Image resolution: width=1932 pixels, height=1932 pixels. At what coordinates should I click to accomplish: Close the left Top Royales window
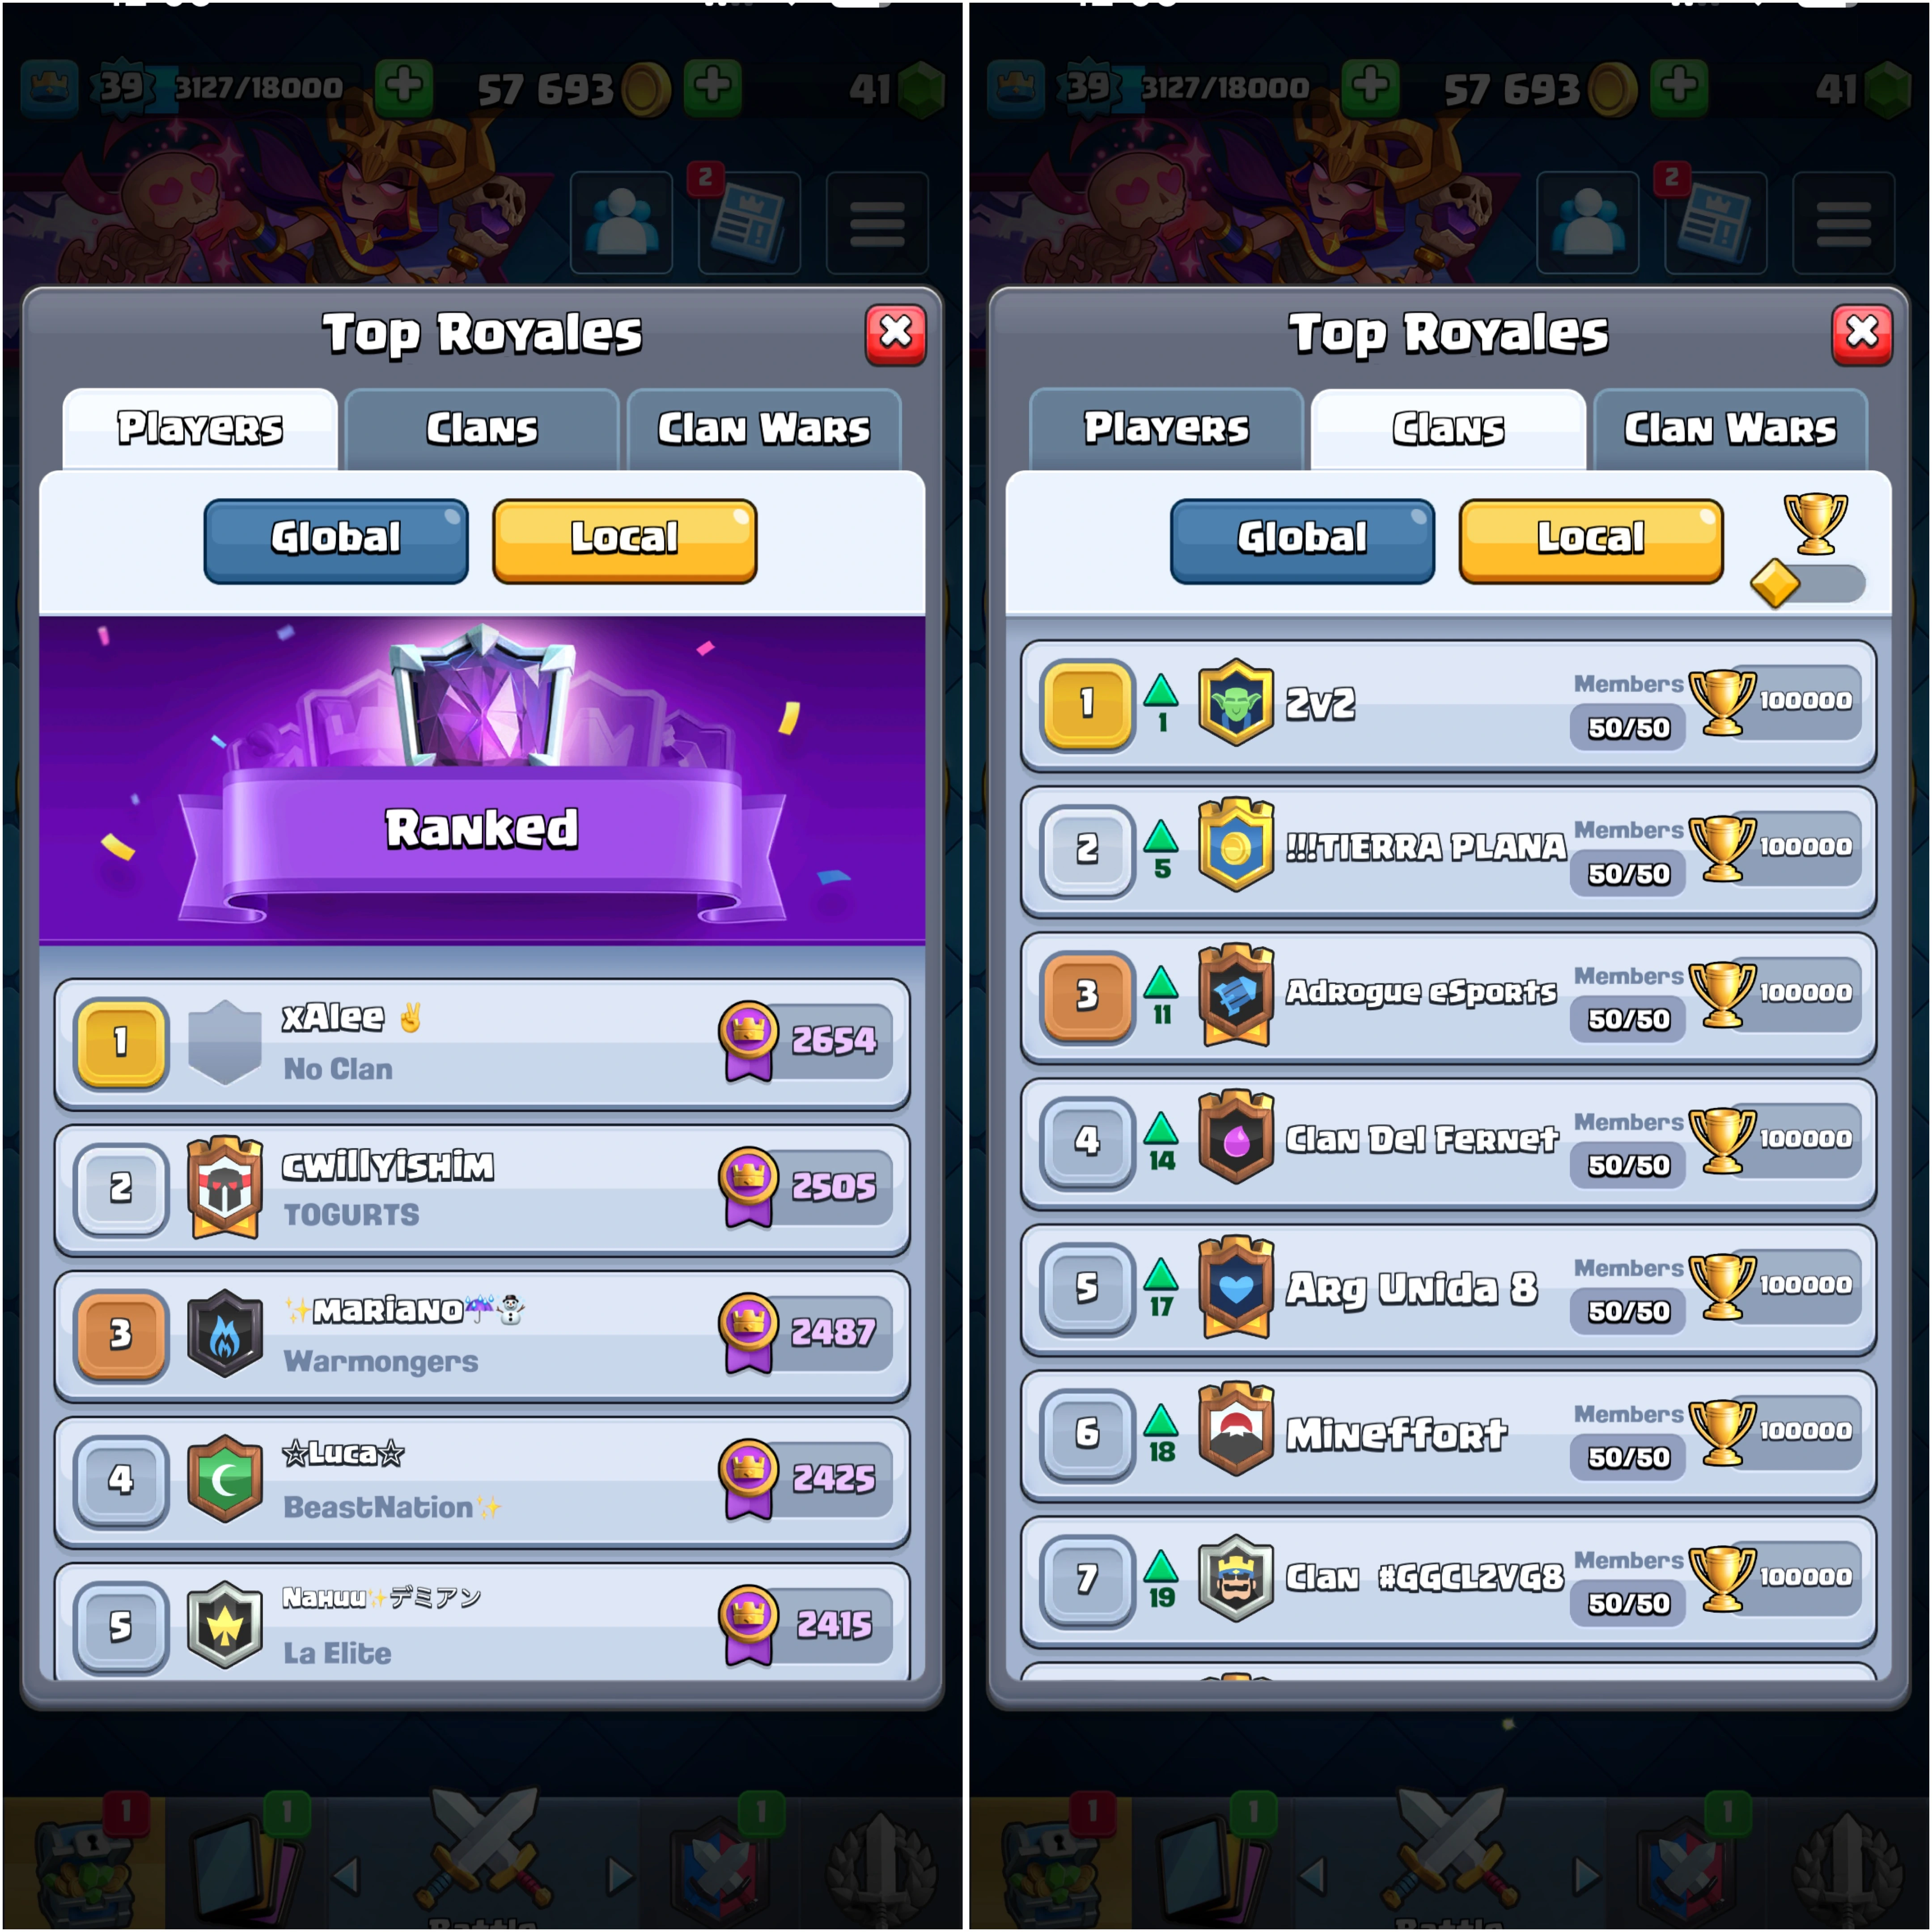point(895,334)
